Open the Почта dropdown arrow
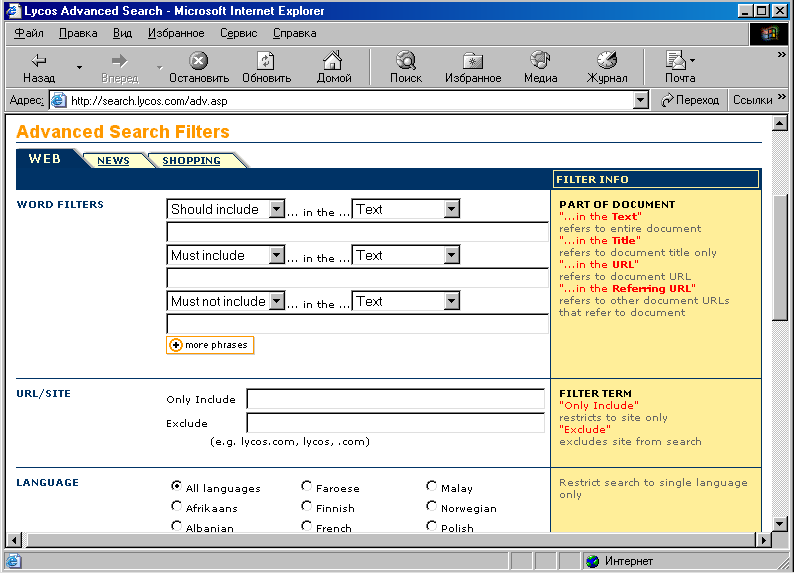794x574 pixels. [x=692, y=61]
